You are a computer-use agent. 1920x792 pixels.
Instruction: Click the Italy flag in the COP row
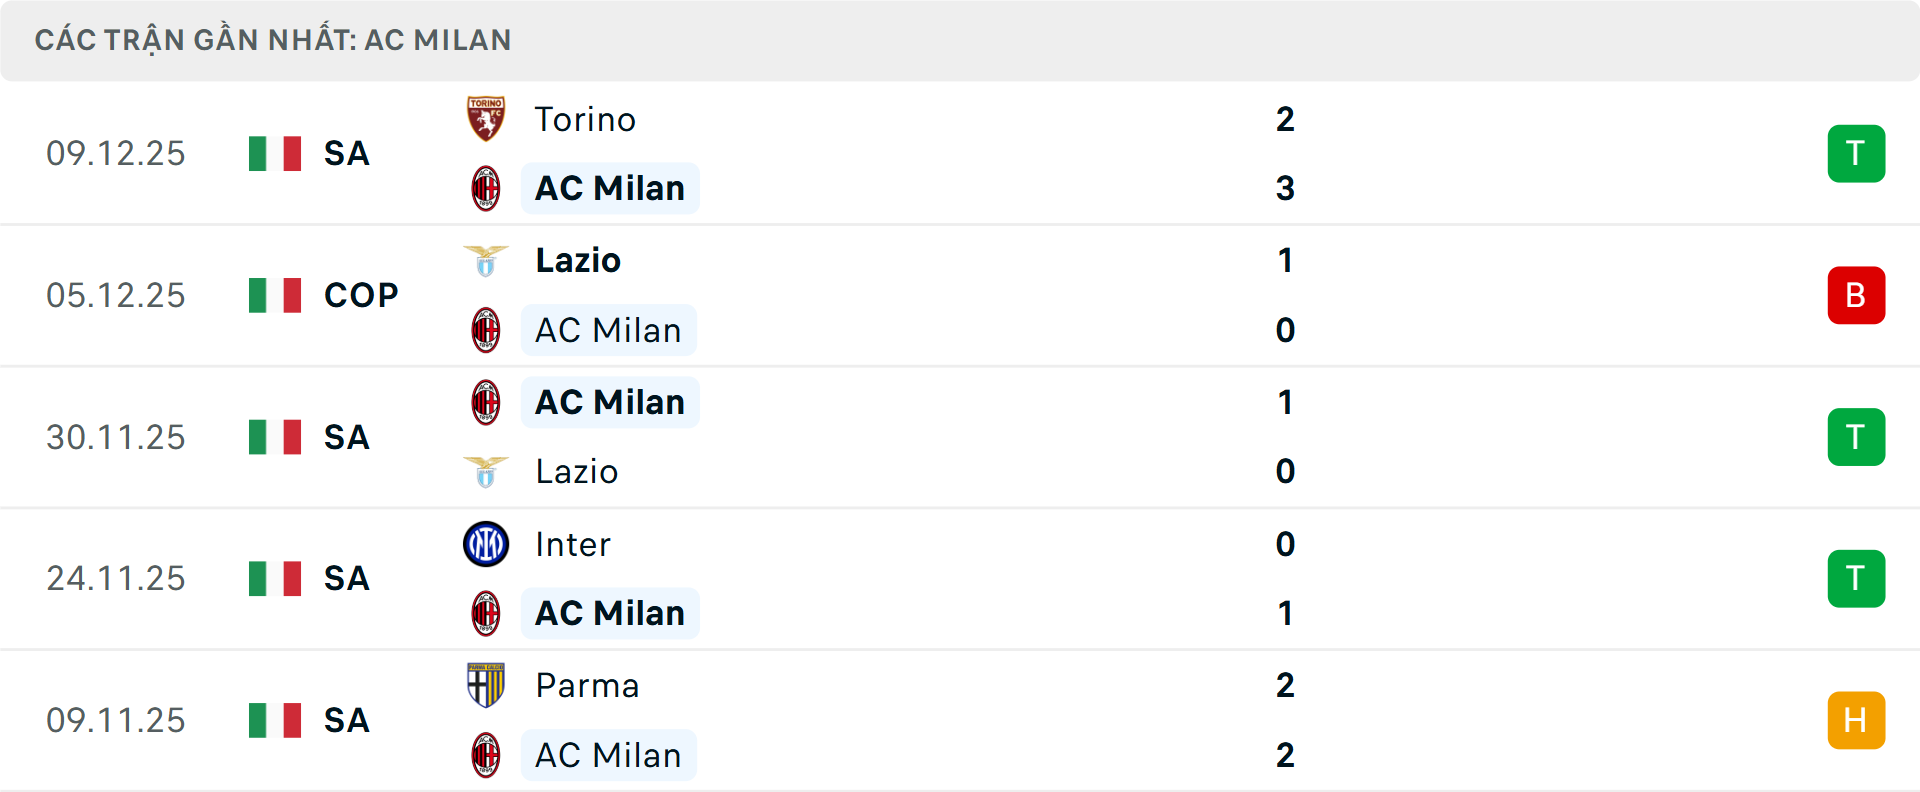(274, 295)
